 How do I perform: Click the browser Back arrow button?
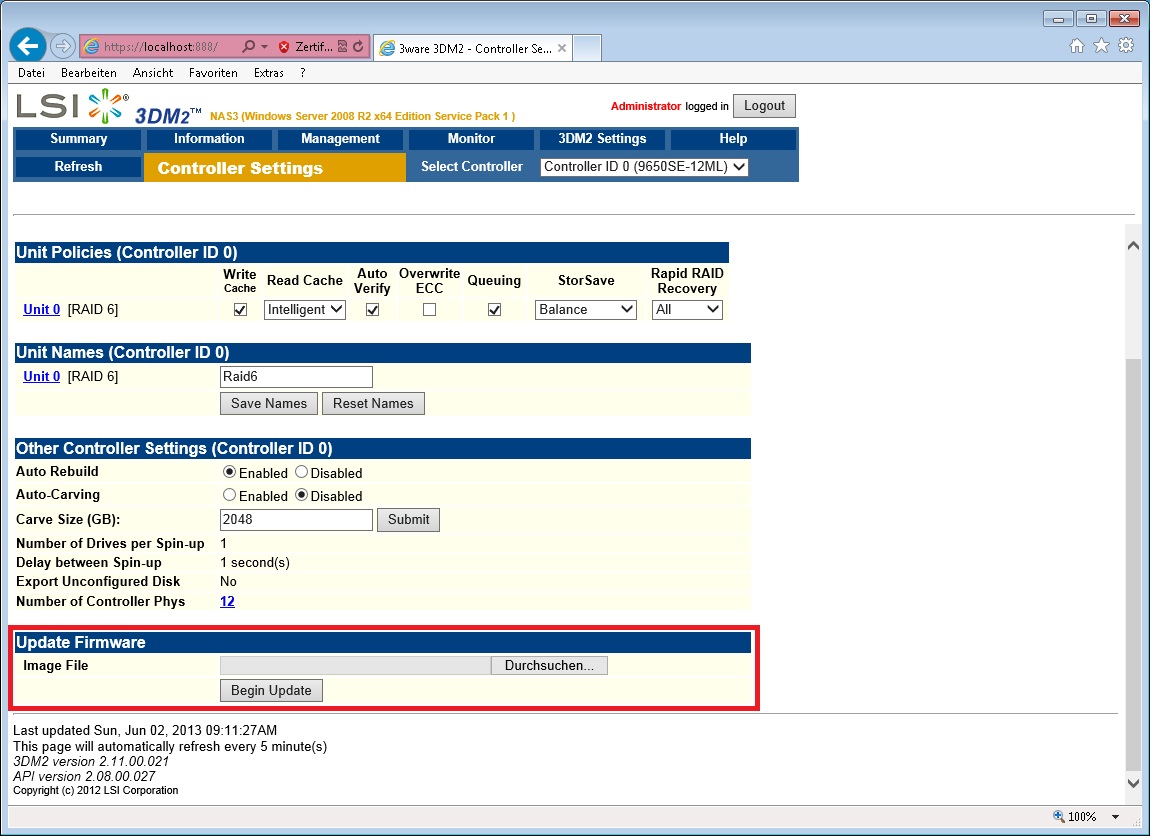pyautogui.click(x=28, y=46)
